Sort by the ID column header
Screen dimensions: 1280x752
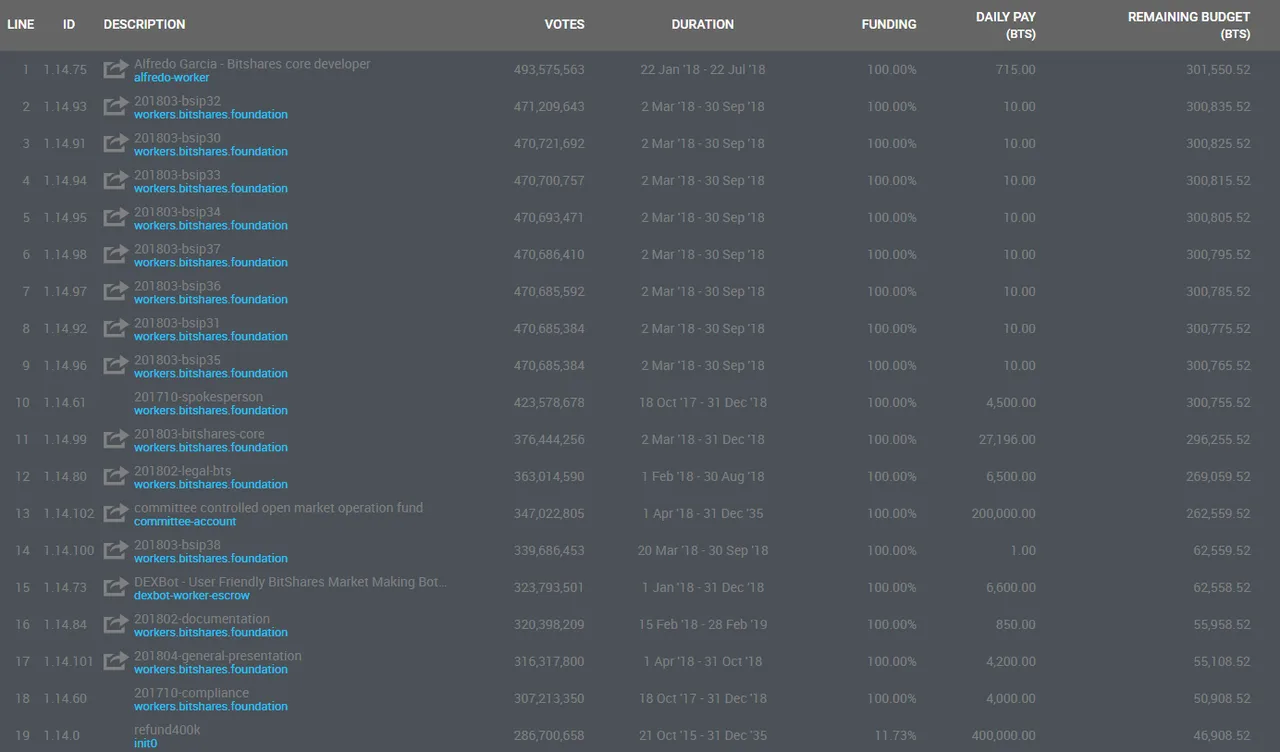[69, 24]
